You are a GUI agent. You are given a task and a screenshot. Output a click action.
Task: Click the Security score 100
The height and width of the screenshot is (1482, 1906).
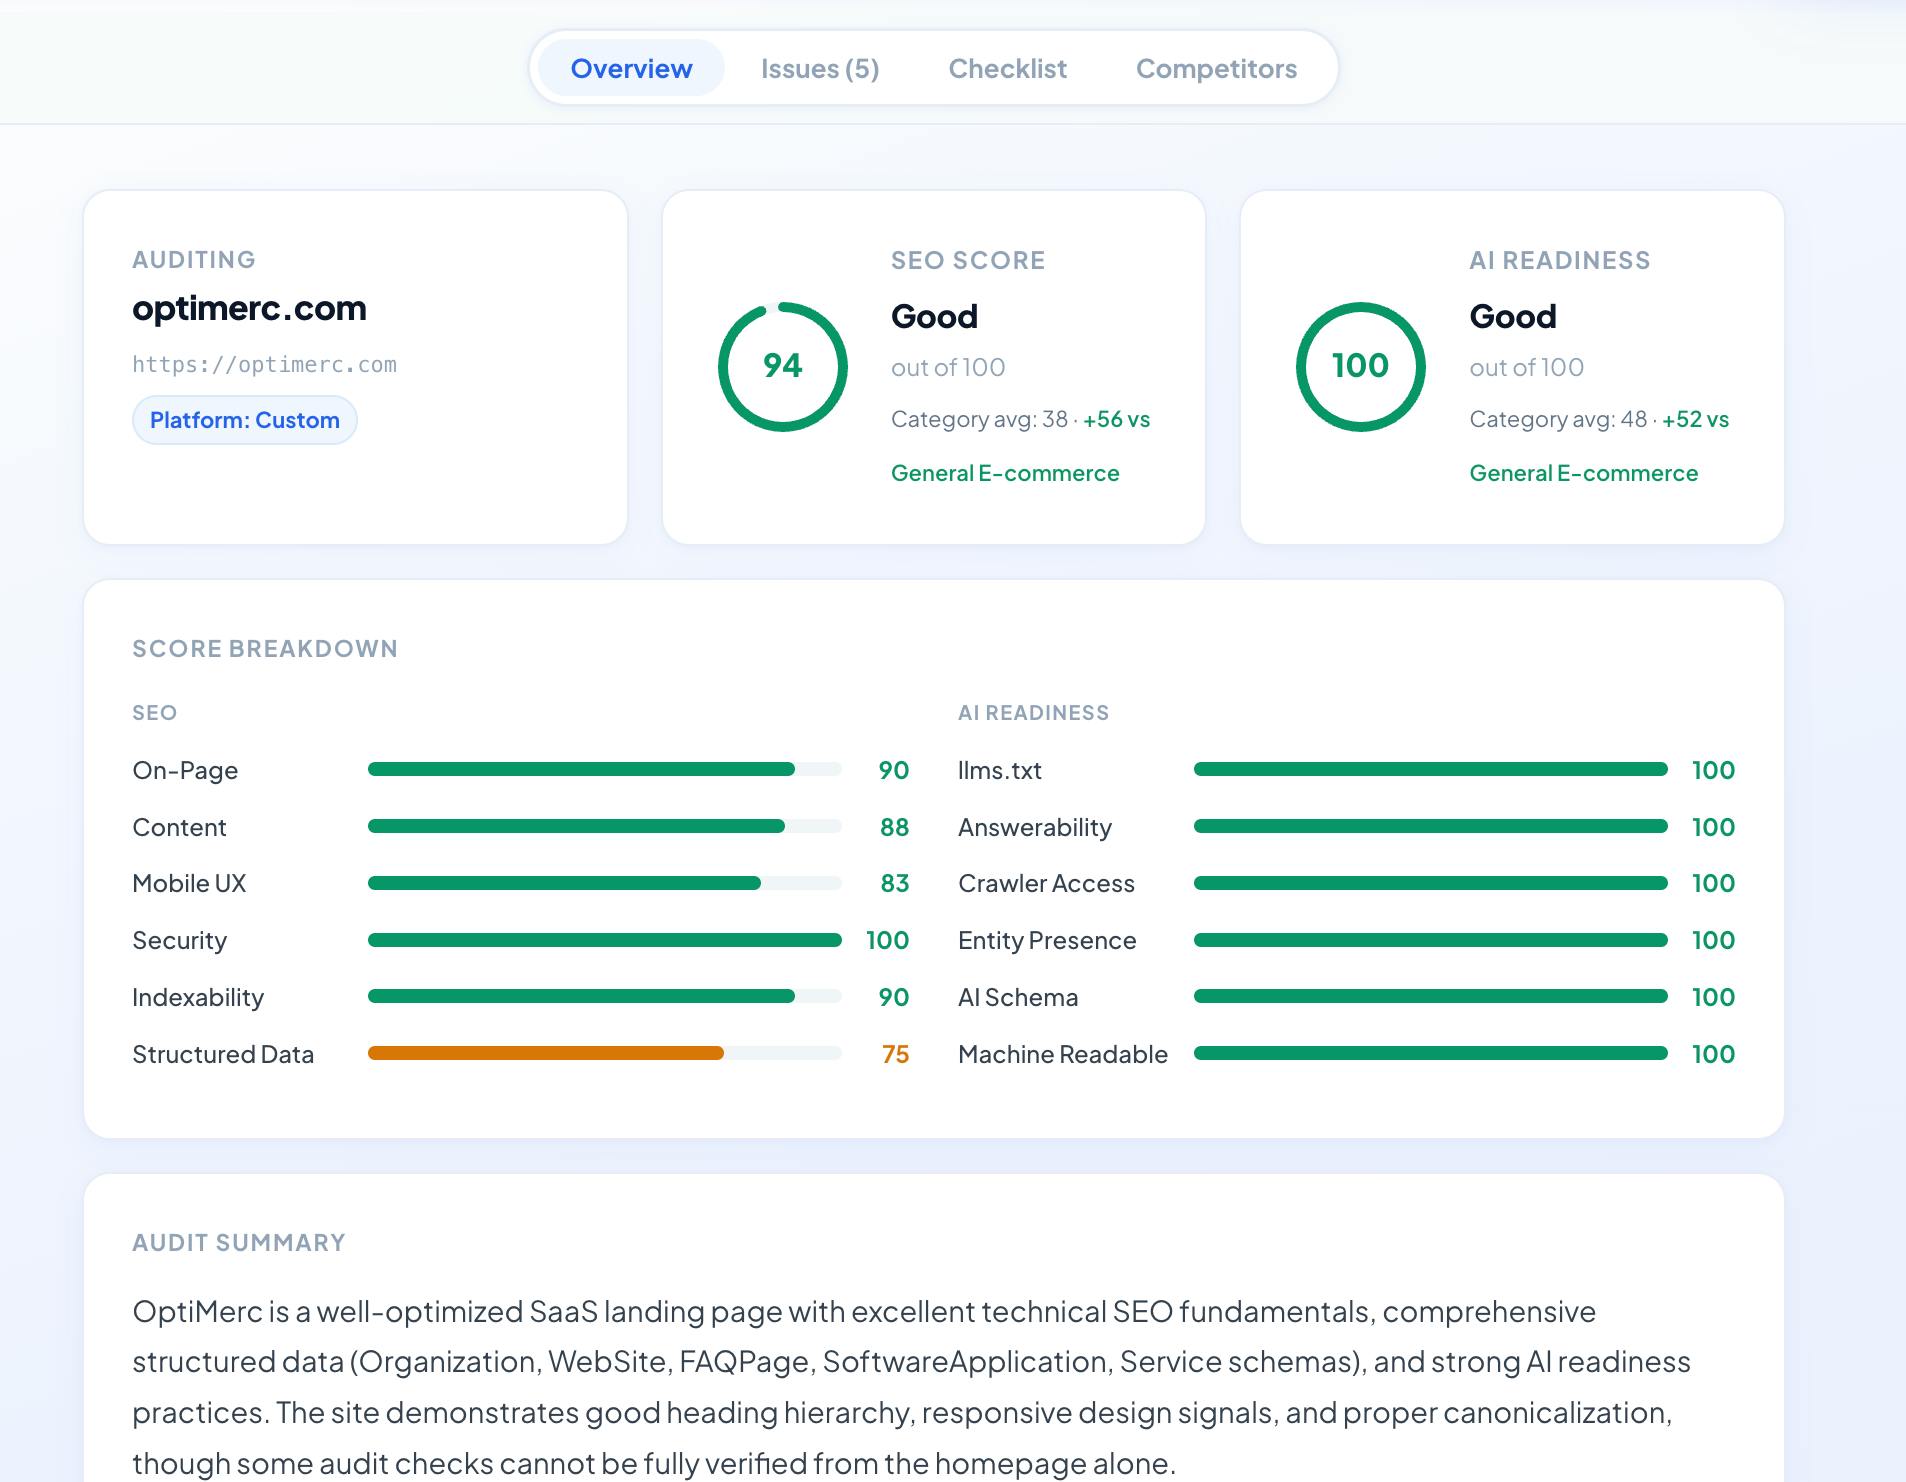pyautogui.click(x=887, y=940)
